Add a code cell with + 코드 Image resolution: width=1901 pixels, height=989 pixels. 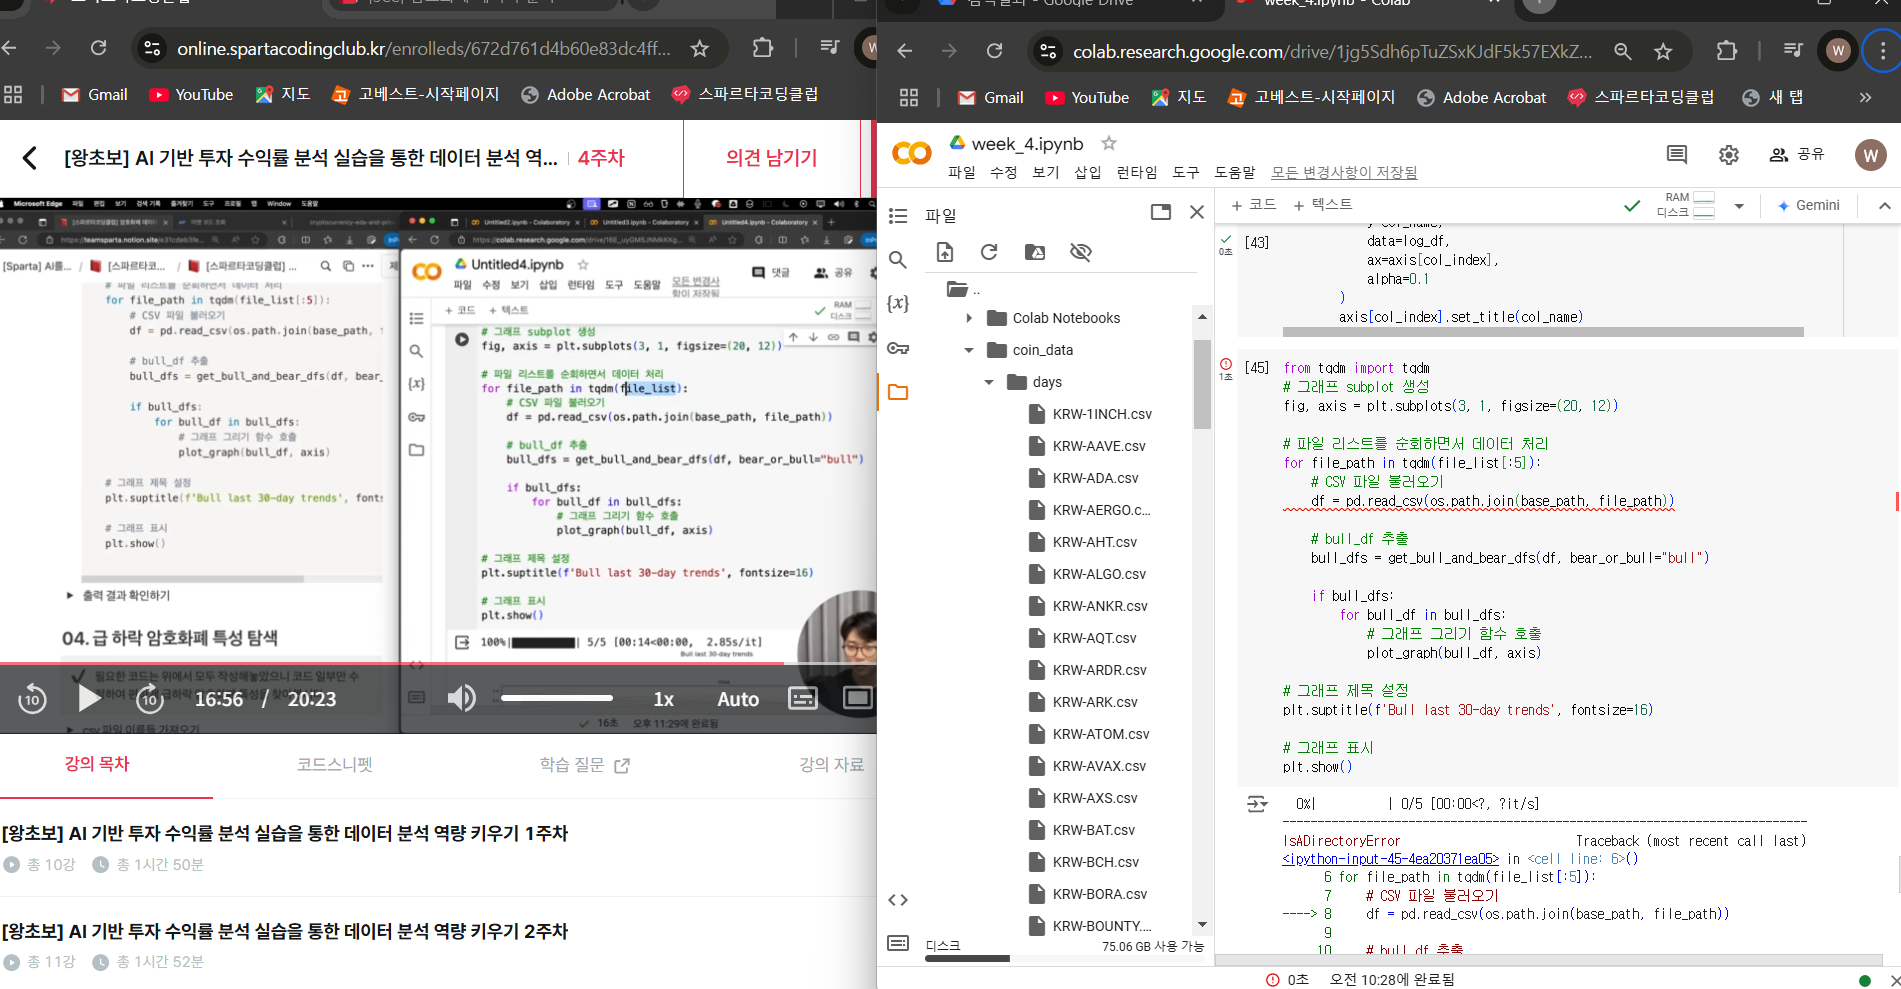[x=1253, y=204]
